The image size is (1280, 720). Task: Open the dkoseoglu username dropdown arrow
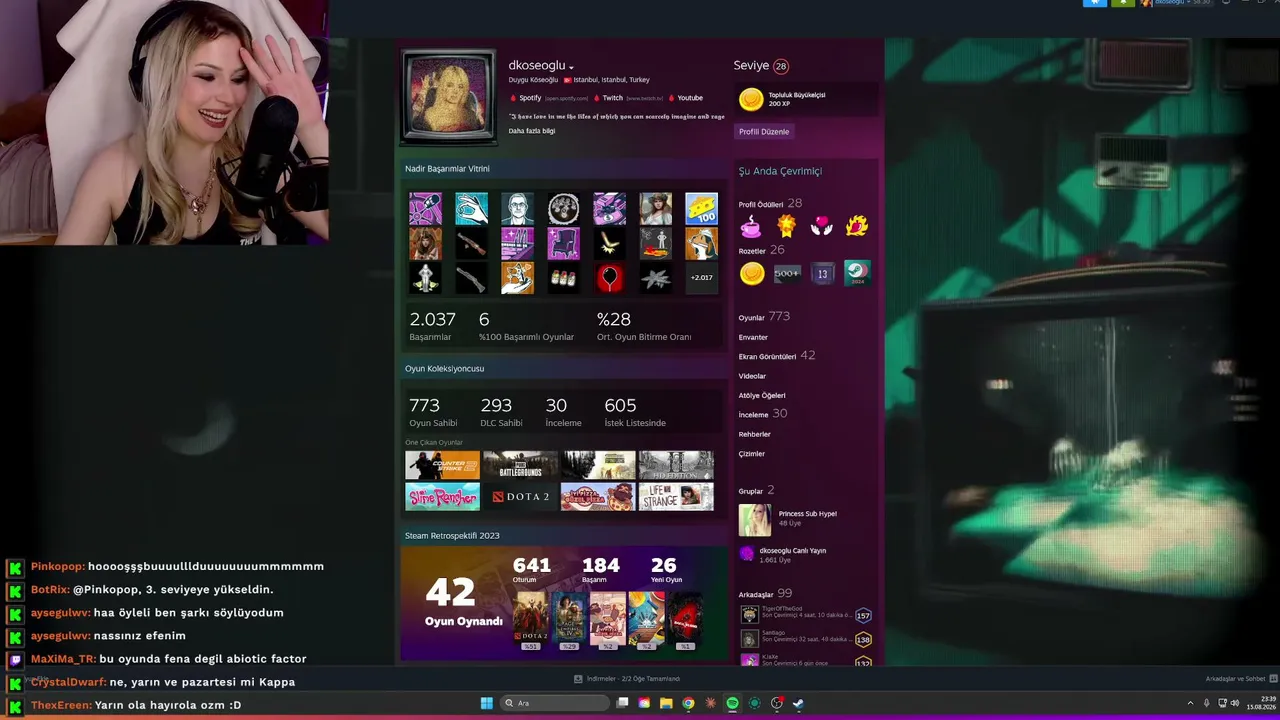pos(571,67)
